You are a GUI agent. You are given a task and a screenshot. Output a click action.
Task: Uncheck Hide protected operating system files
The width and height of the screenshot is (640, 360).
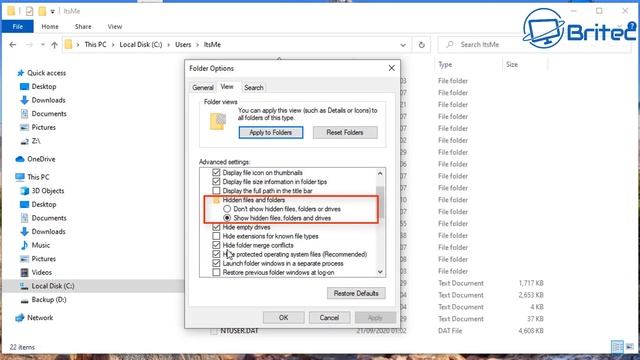(216, 254)
